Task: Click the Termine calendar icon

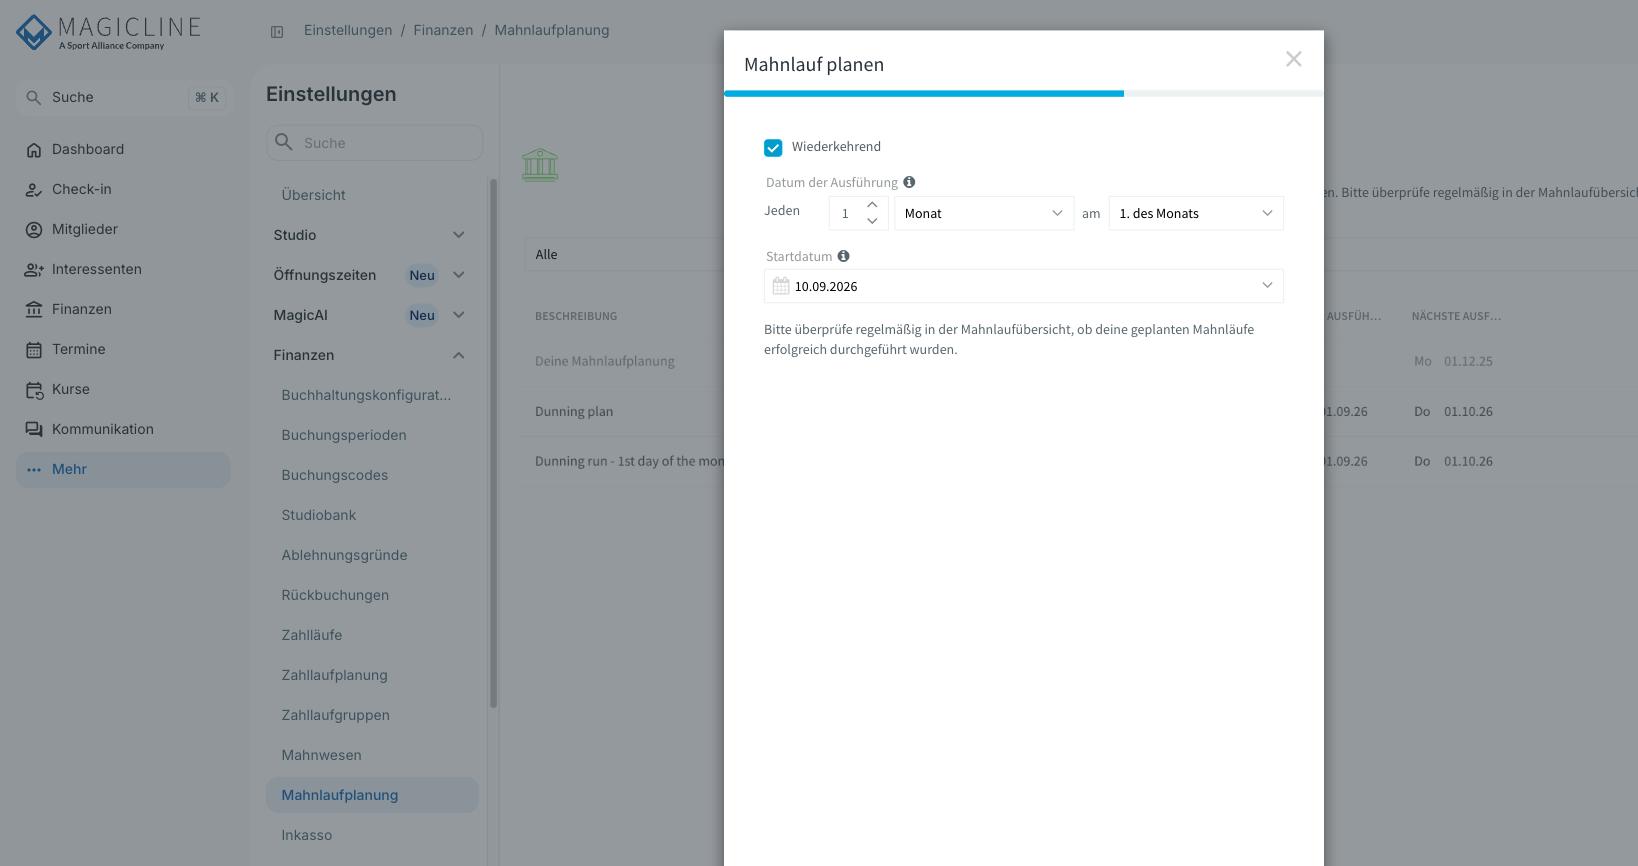Action: pos(34,350)
